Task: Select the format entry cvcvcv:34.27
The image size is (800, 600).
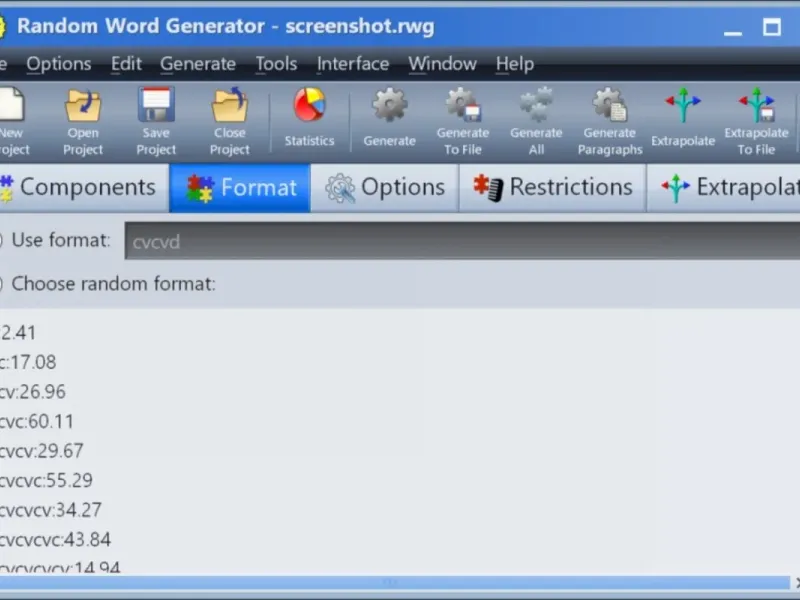Action: coord(51,510)
